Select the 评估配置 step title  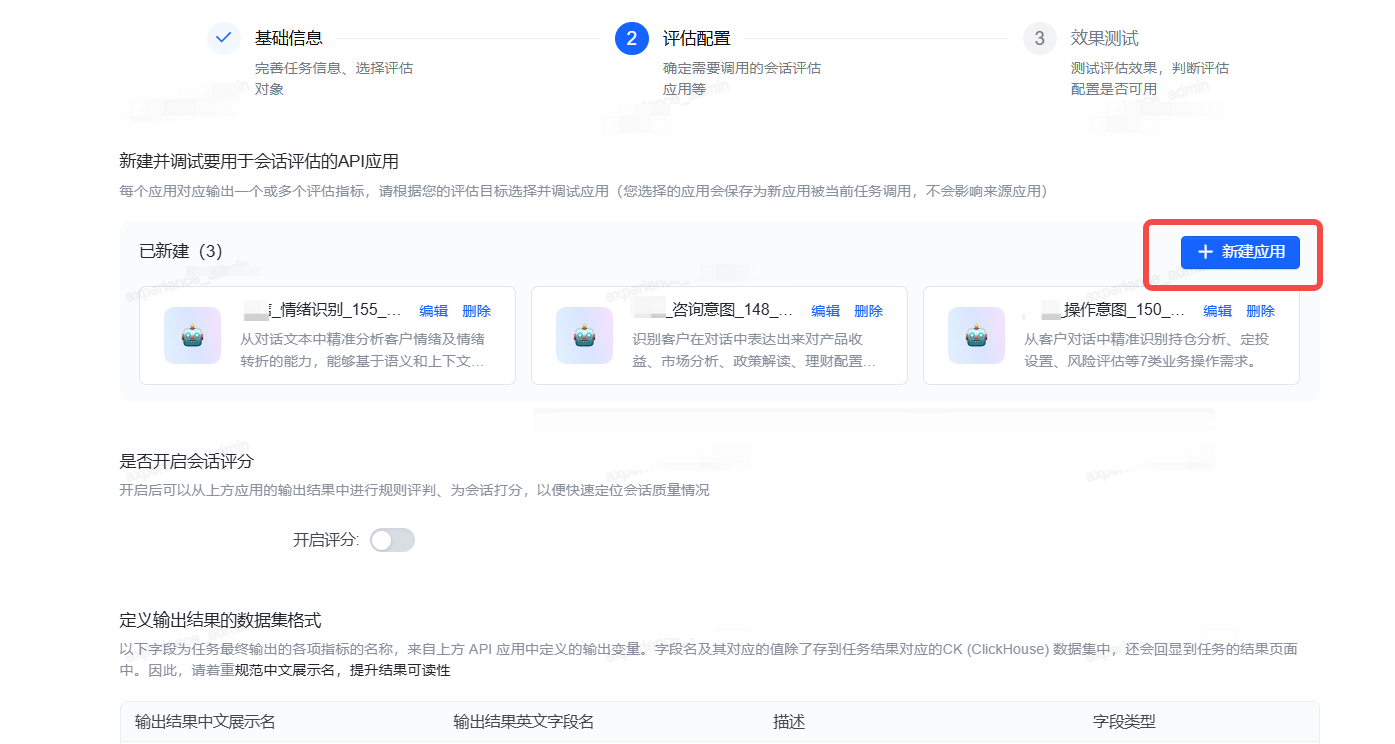pyautogui.click(x=697, y=38)
